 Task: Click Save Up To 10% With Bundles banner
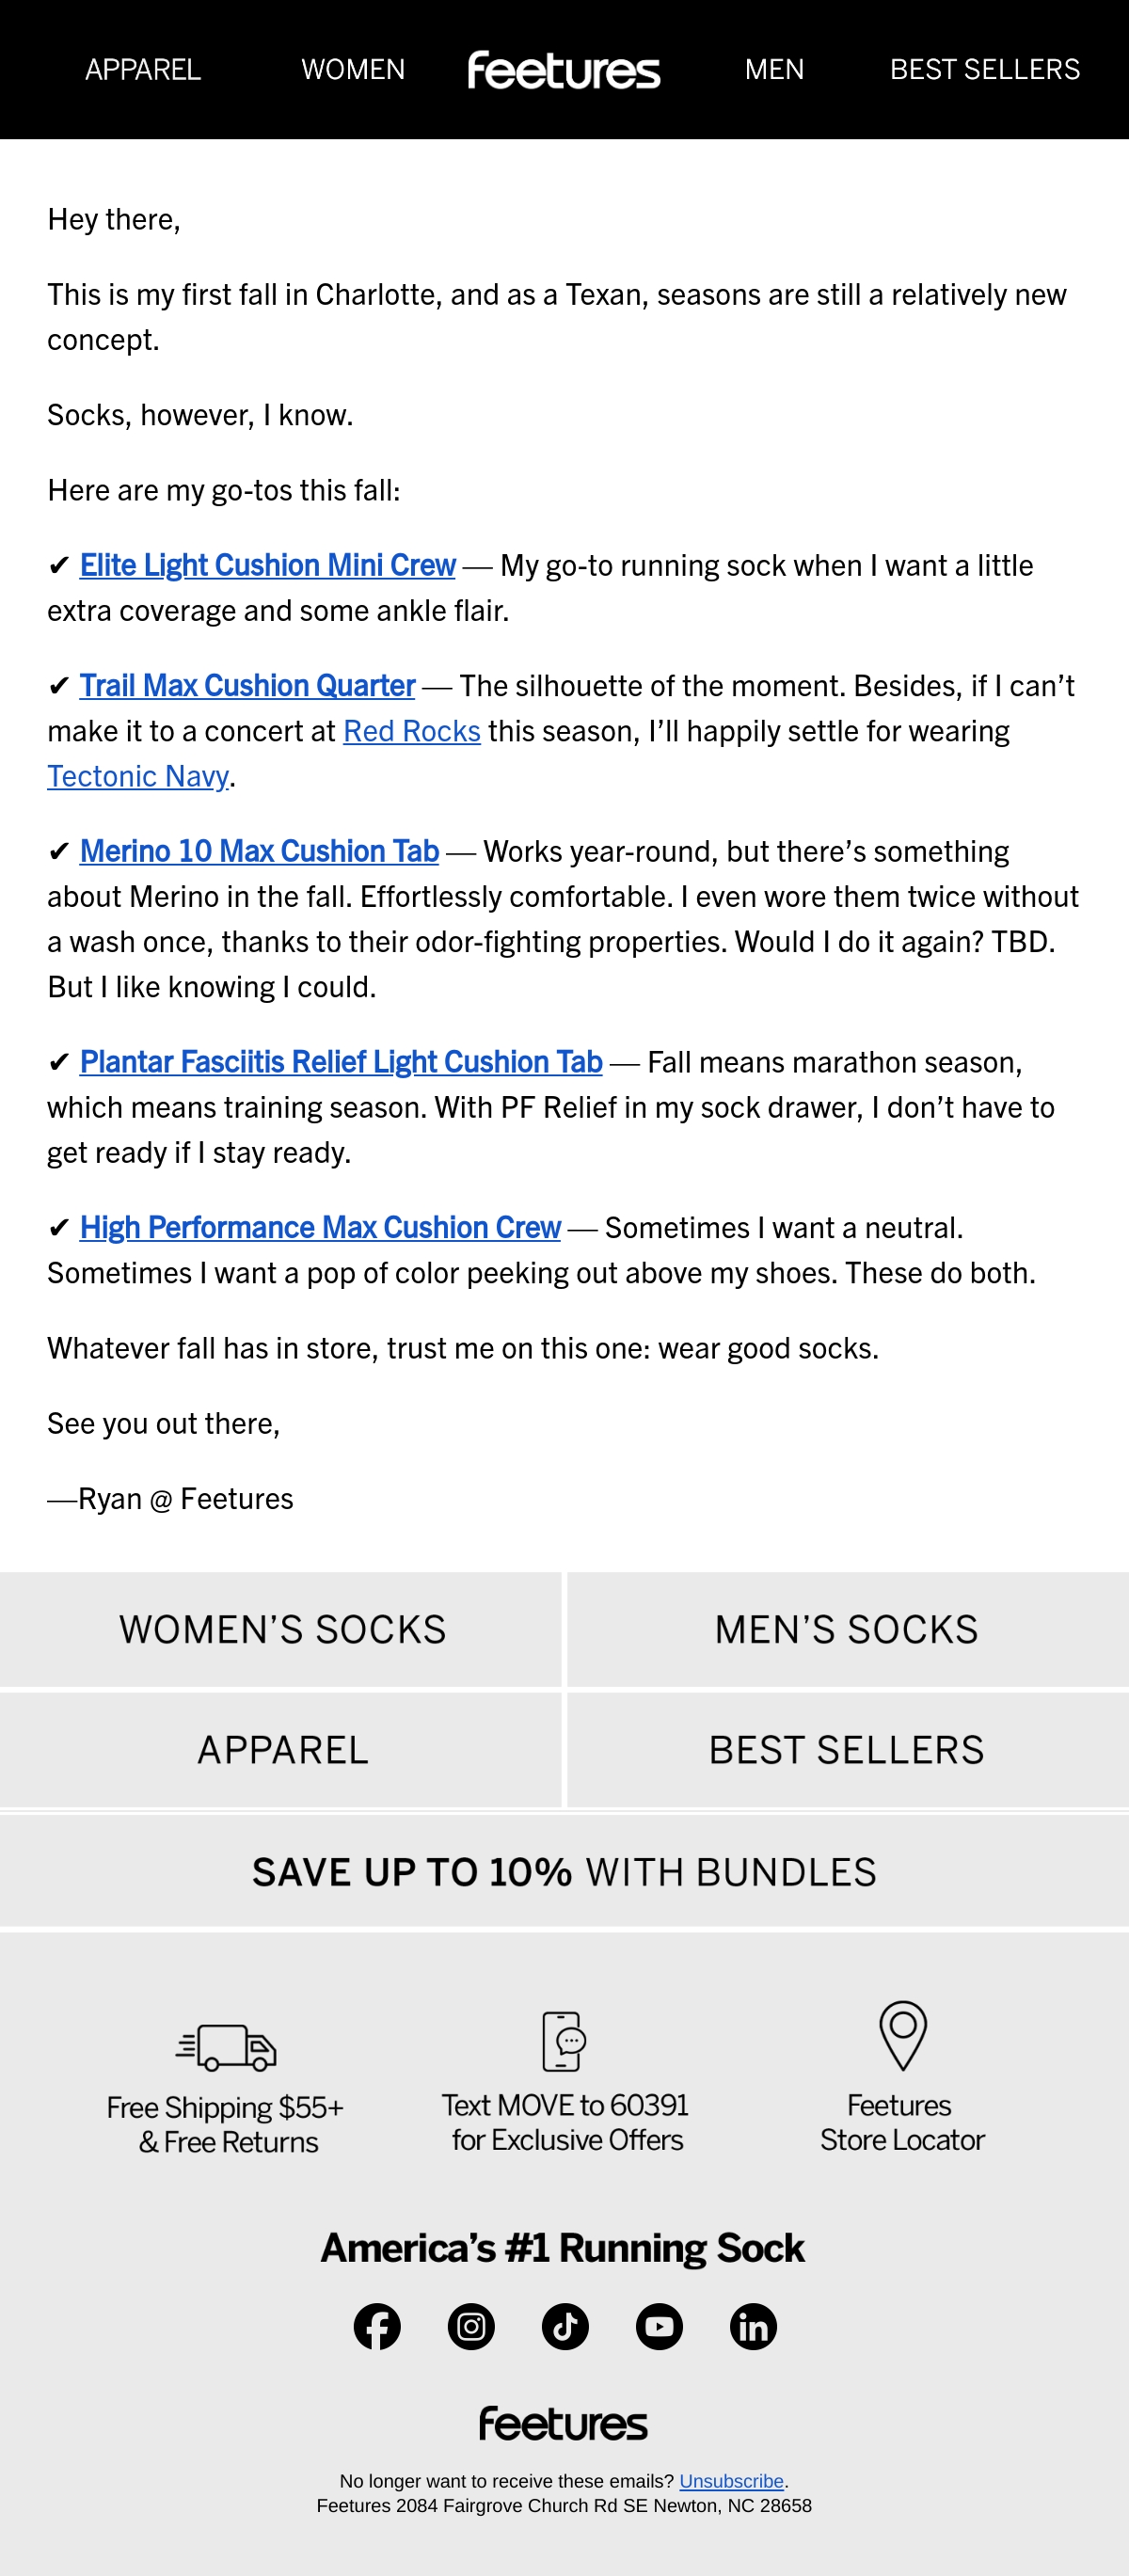pos(564,1872)
